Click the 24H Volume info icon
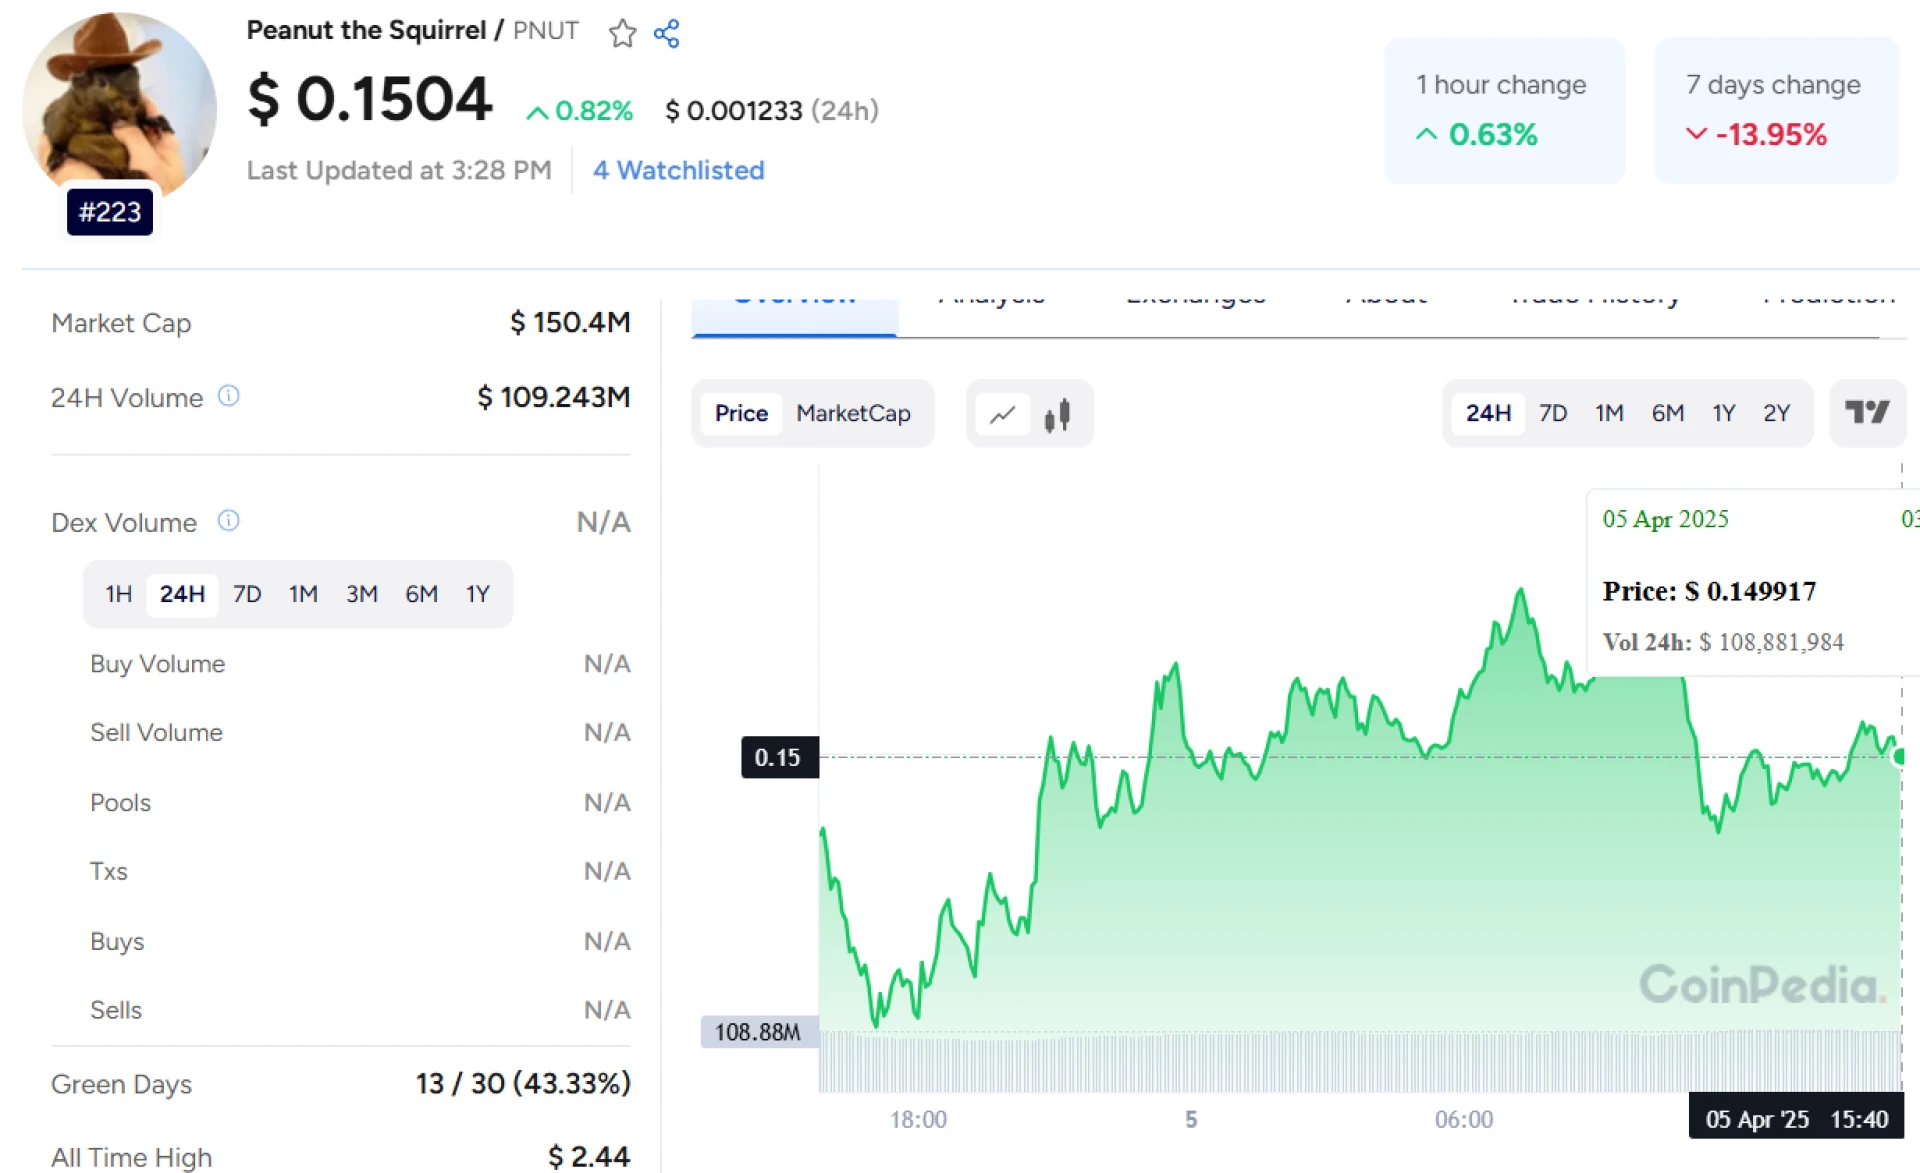This screenshot has height=1173, width=1920. 229,396
